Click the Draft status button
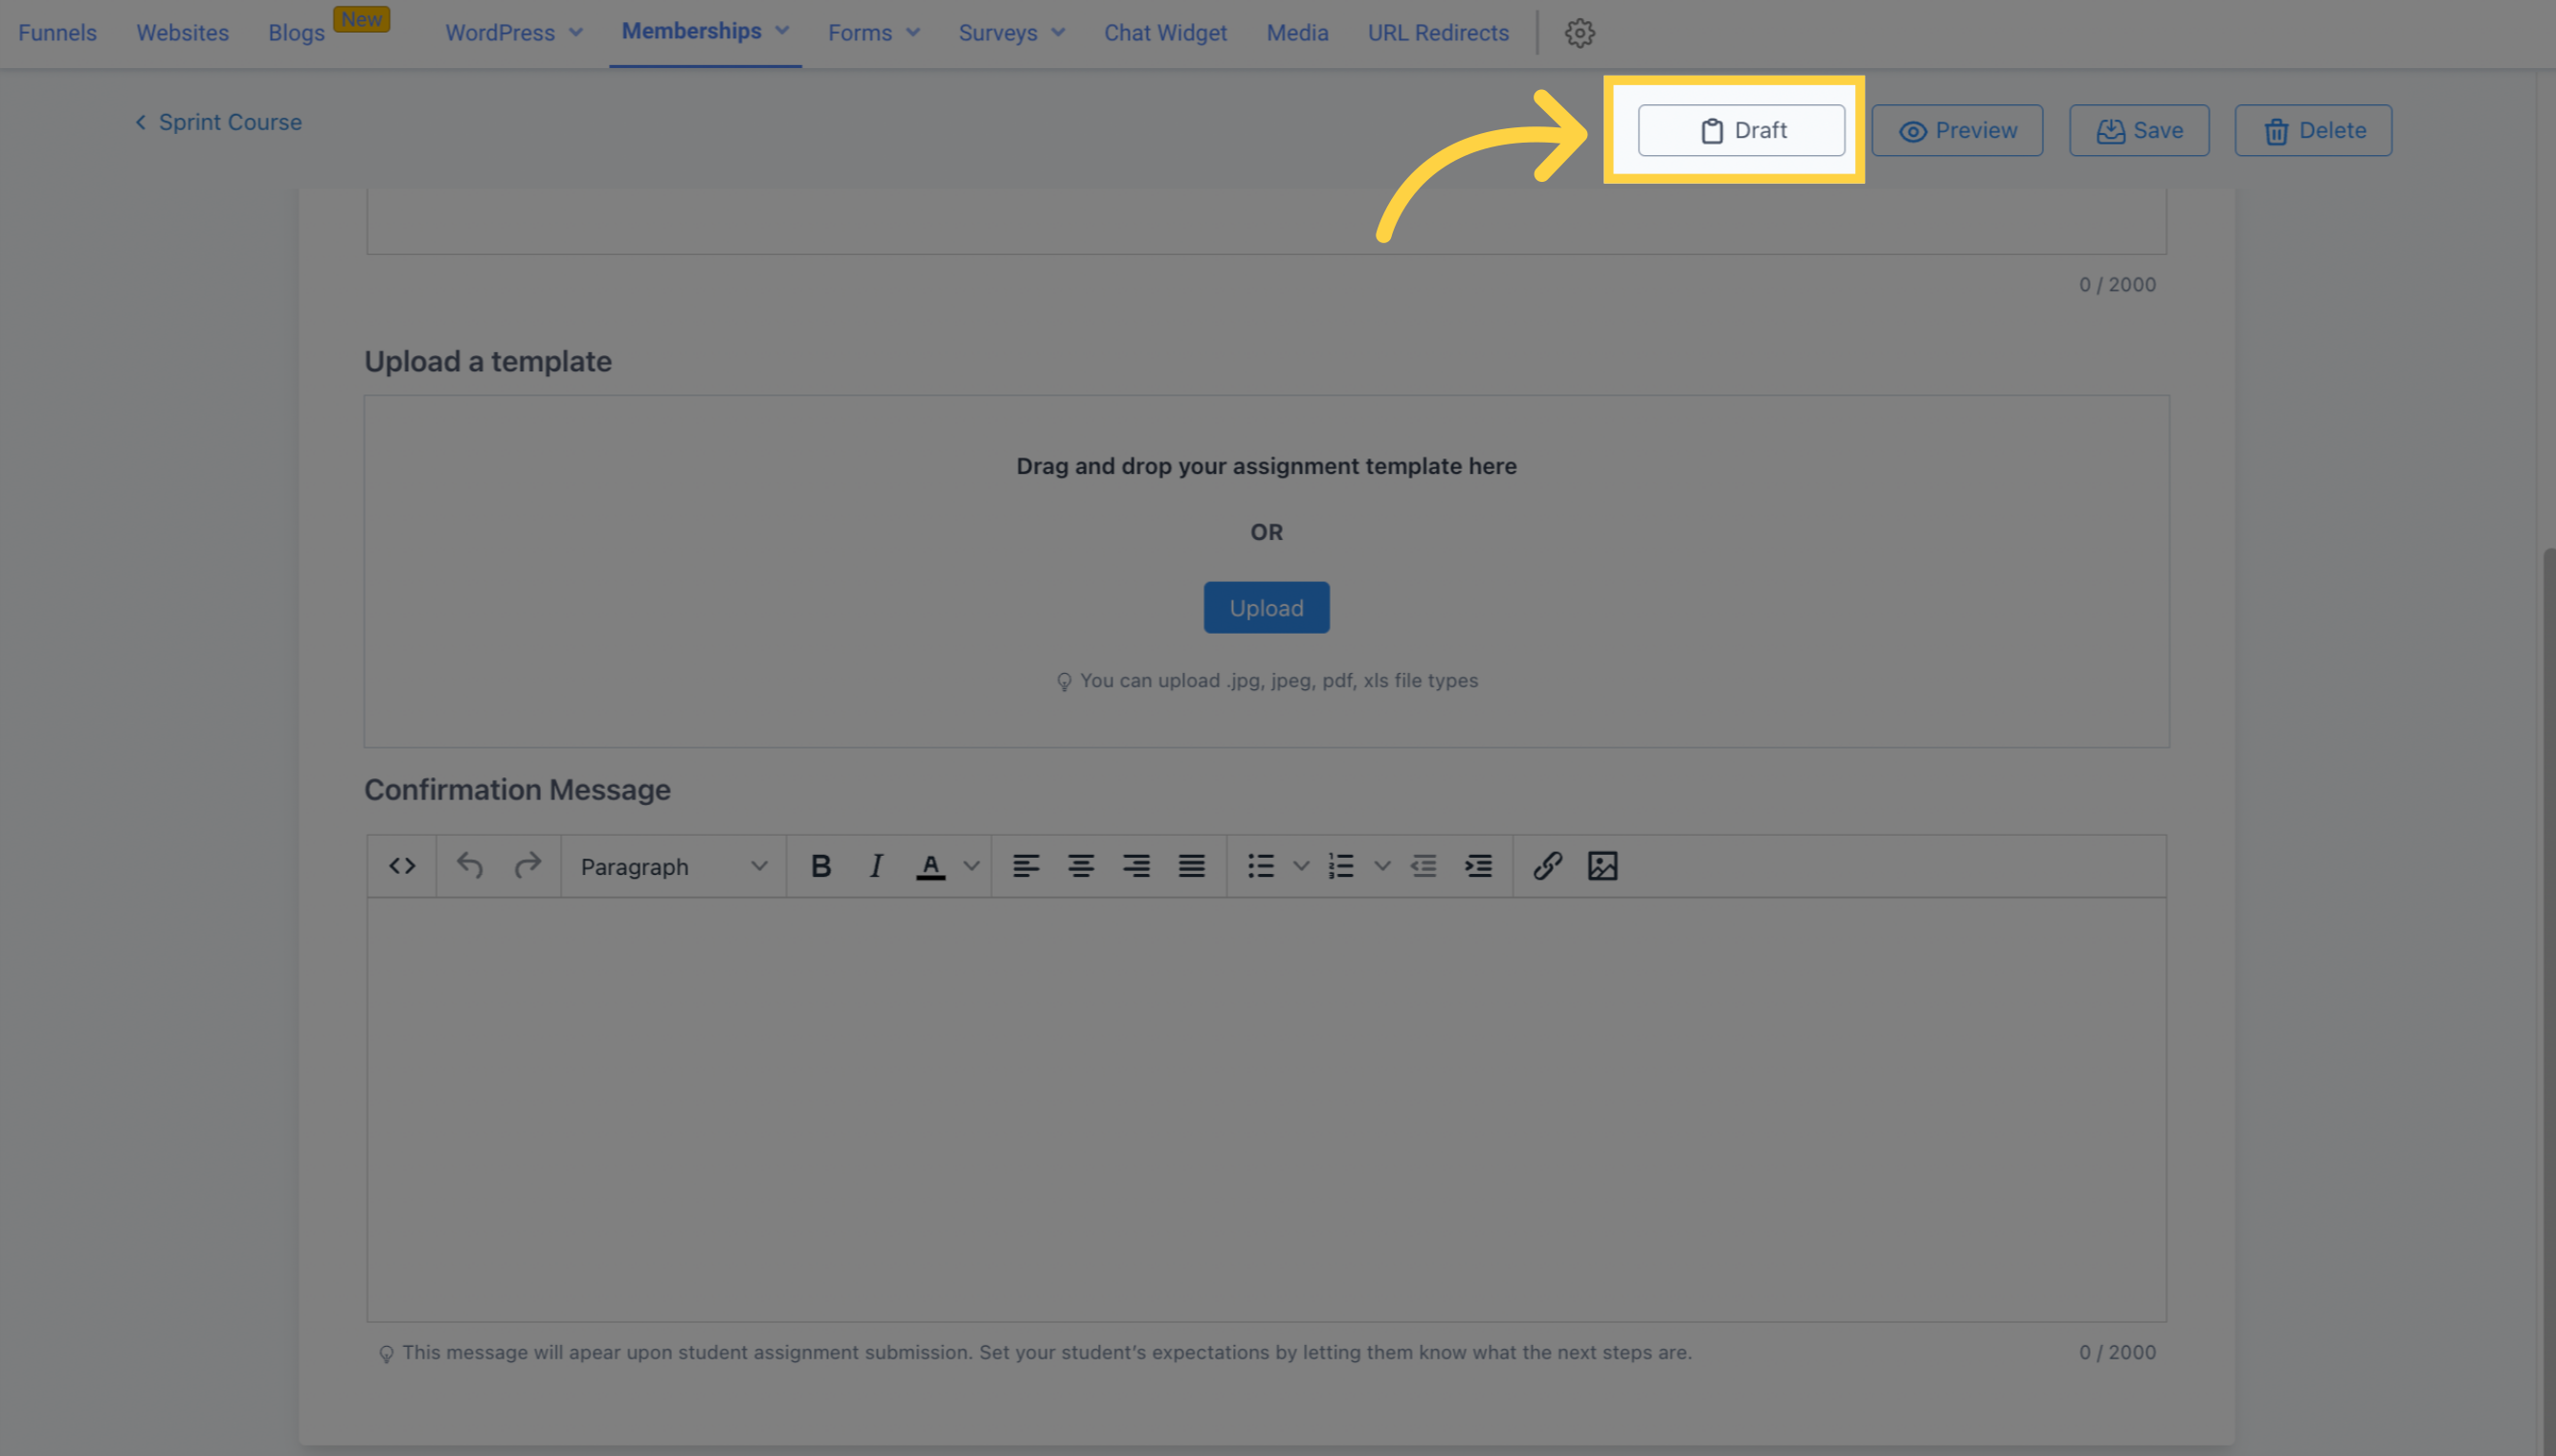This screenshot has width=2556, height=1456. (x=1741, y=128)
